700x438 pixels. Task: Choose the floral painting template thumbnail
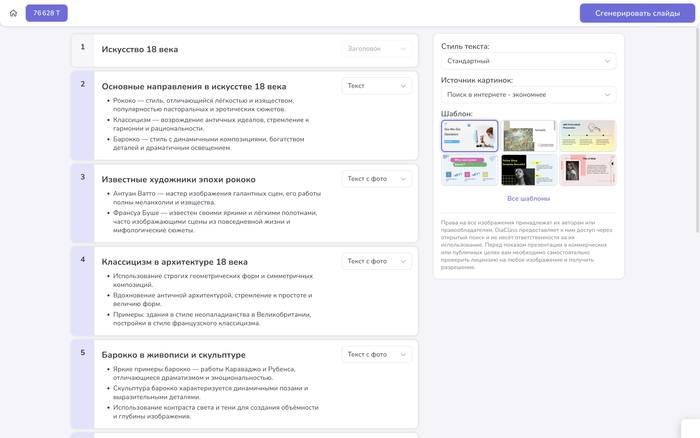pos(529,136)
